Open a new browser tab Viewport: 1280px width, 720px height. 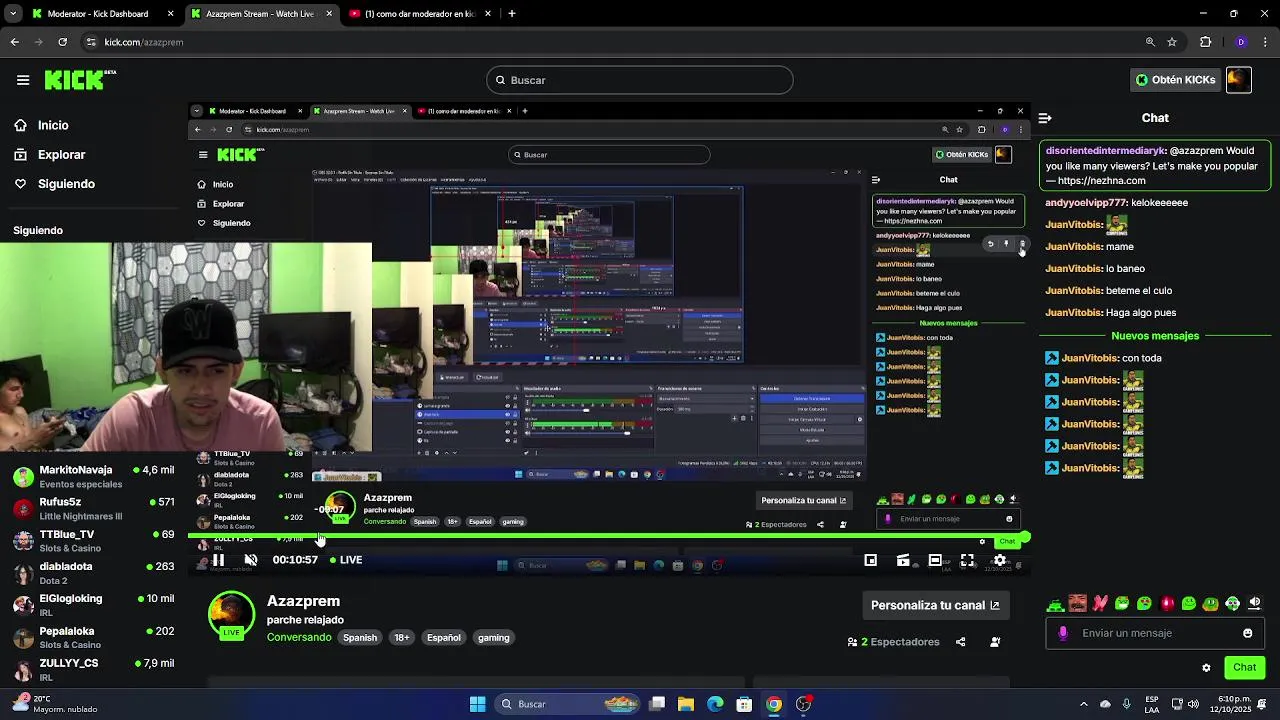click(511, 14)
